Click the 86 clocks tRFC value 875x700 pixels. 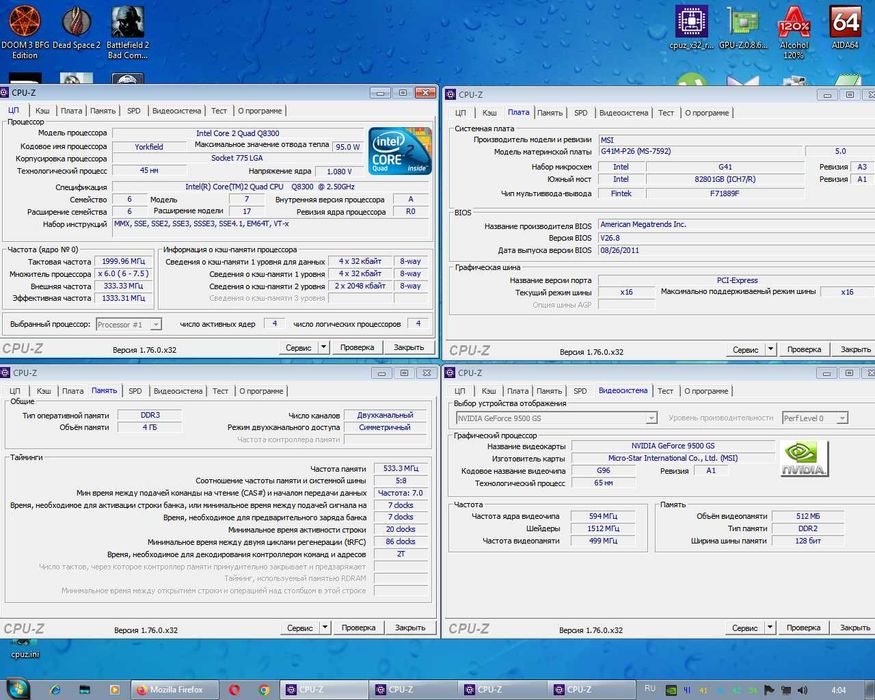click(x=401, y=541)
